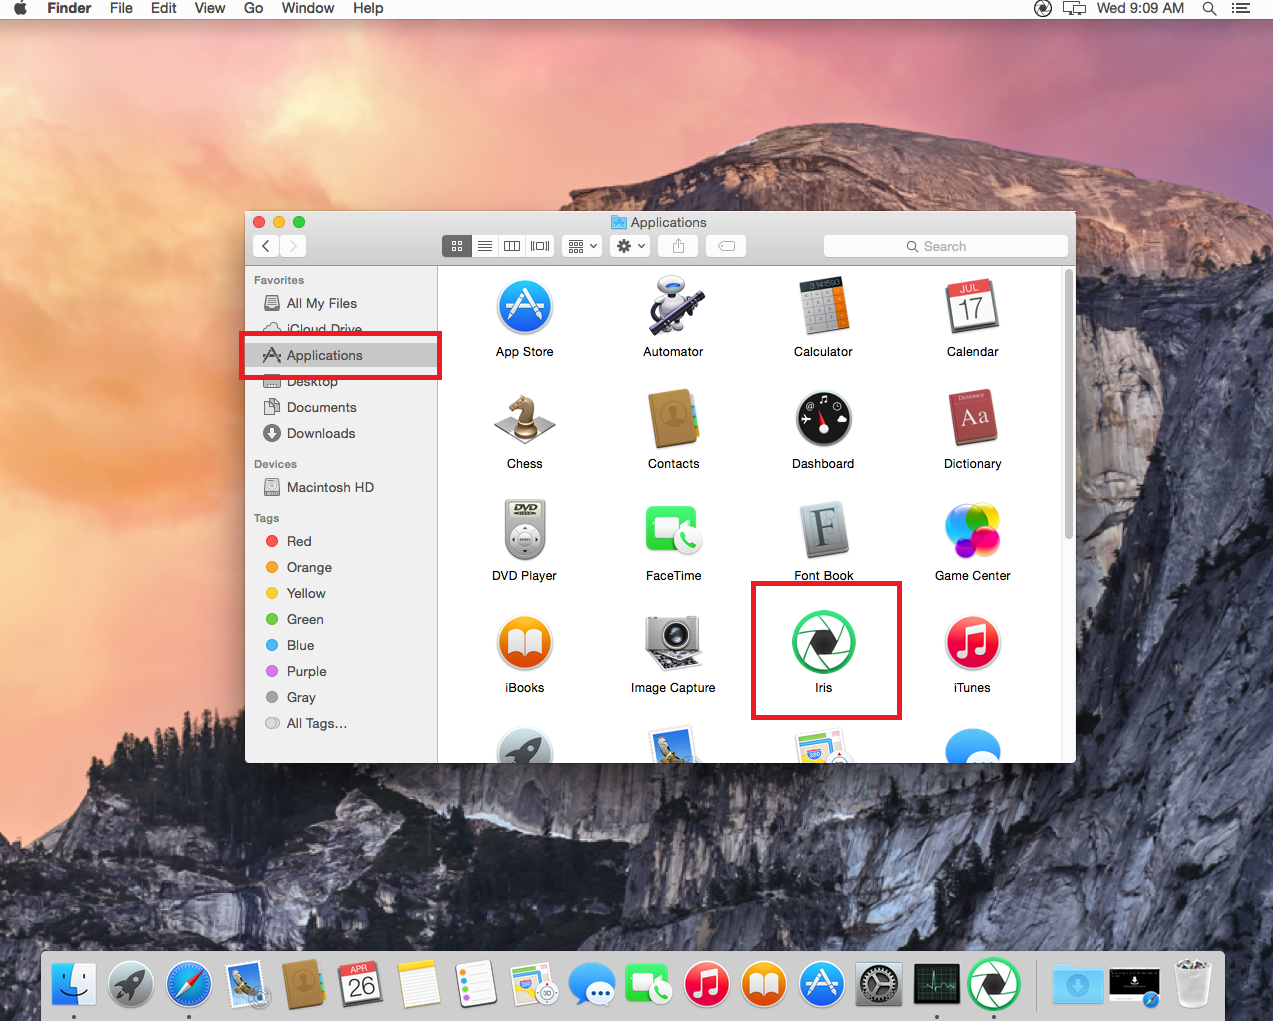Image resolution: width=1273 pixels, height=1021 pixels.
Task: Launch Safari from the Dock
Action: pos(189,985)
